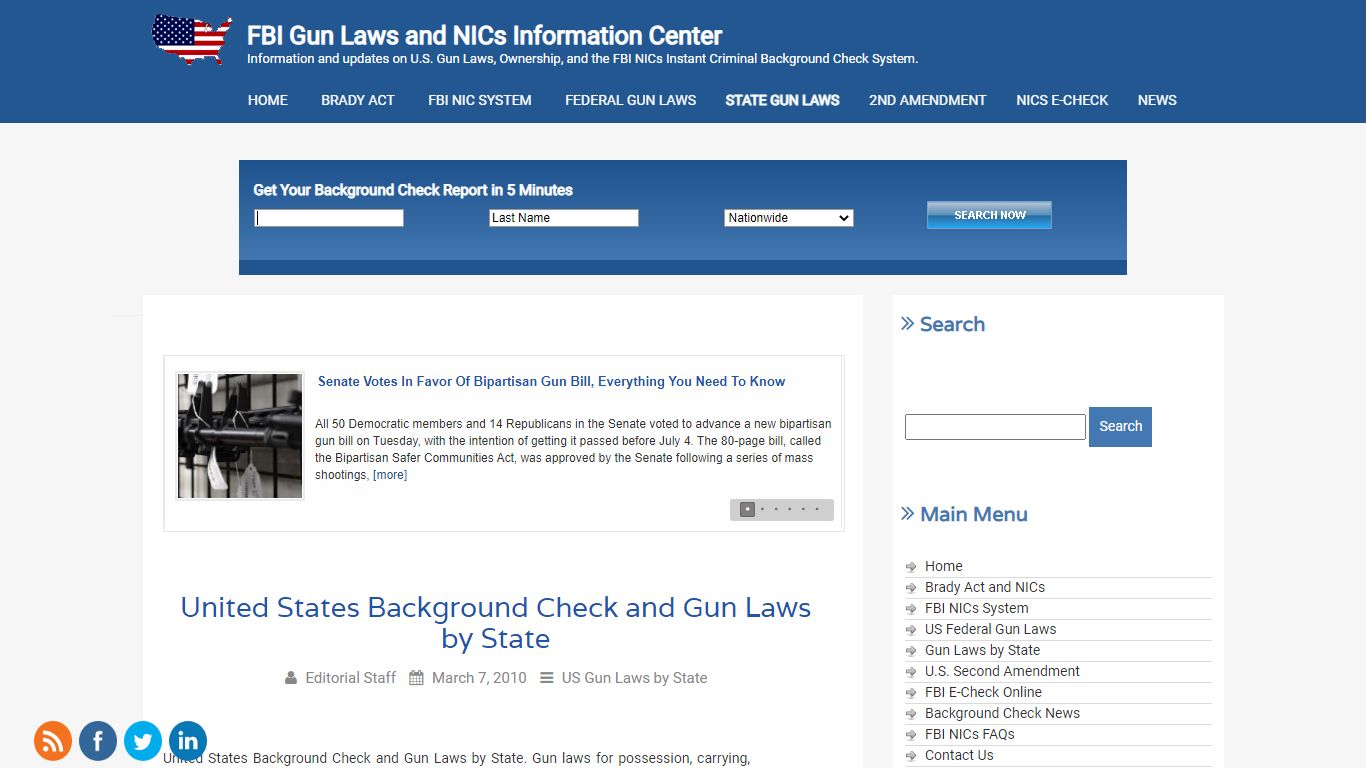Open NEWS in the top navigation

1157,100
